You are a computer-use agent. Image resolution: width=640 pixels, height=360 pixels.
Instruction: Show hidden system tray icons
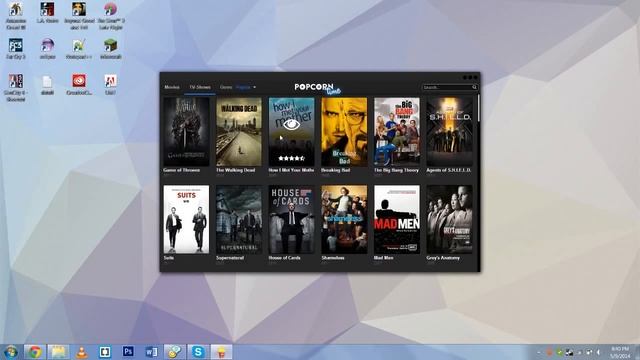(x=539, y=352)
